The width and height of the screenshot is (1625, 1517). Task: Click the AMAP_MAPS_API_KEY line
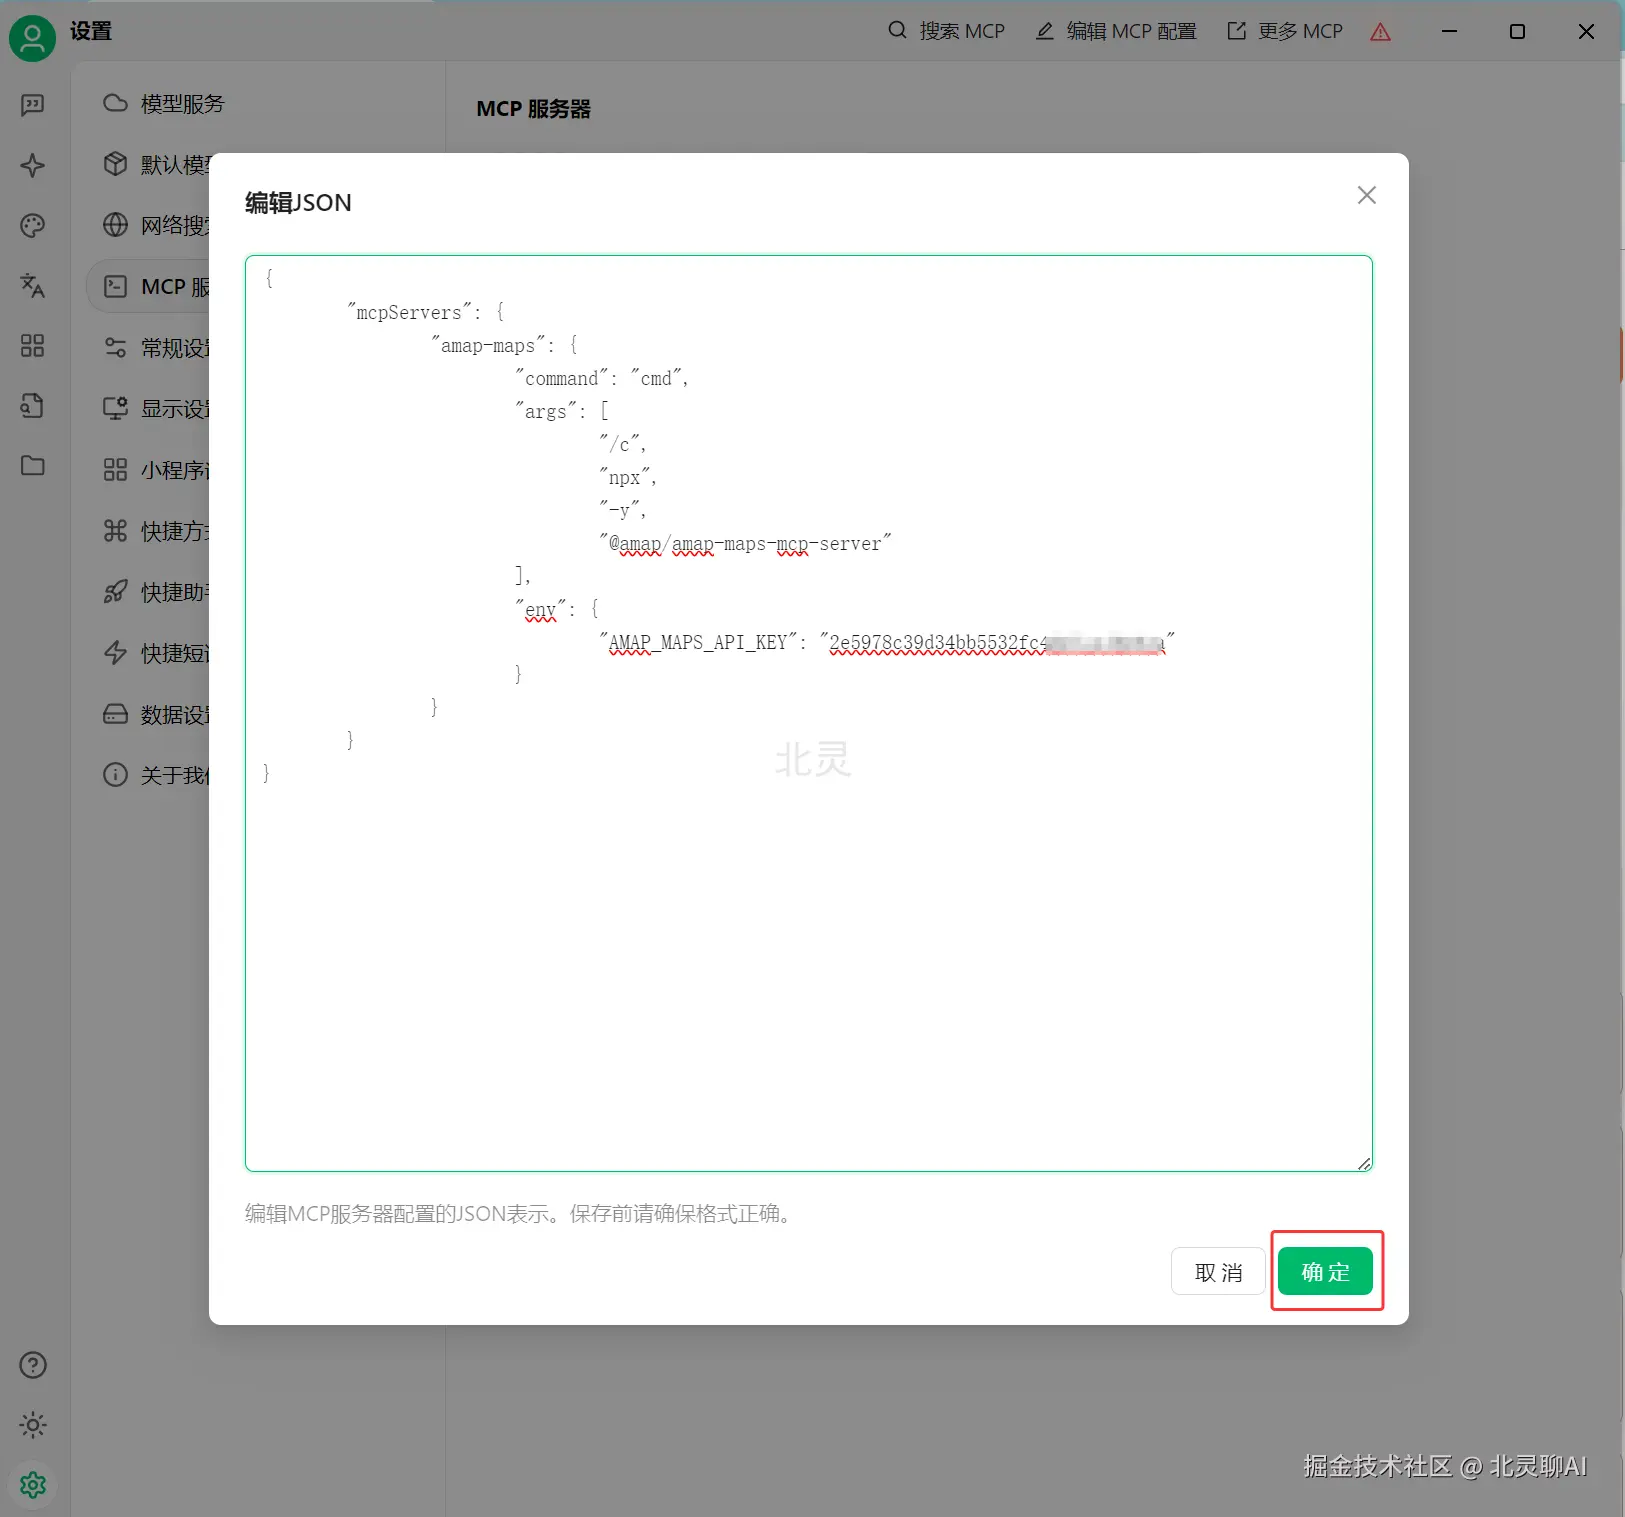click(x=886, y=642)
